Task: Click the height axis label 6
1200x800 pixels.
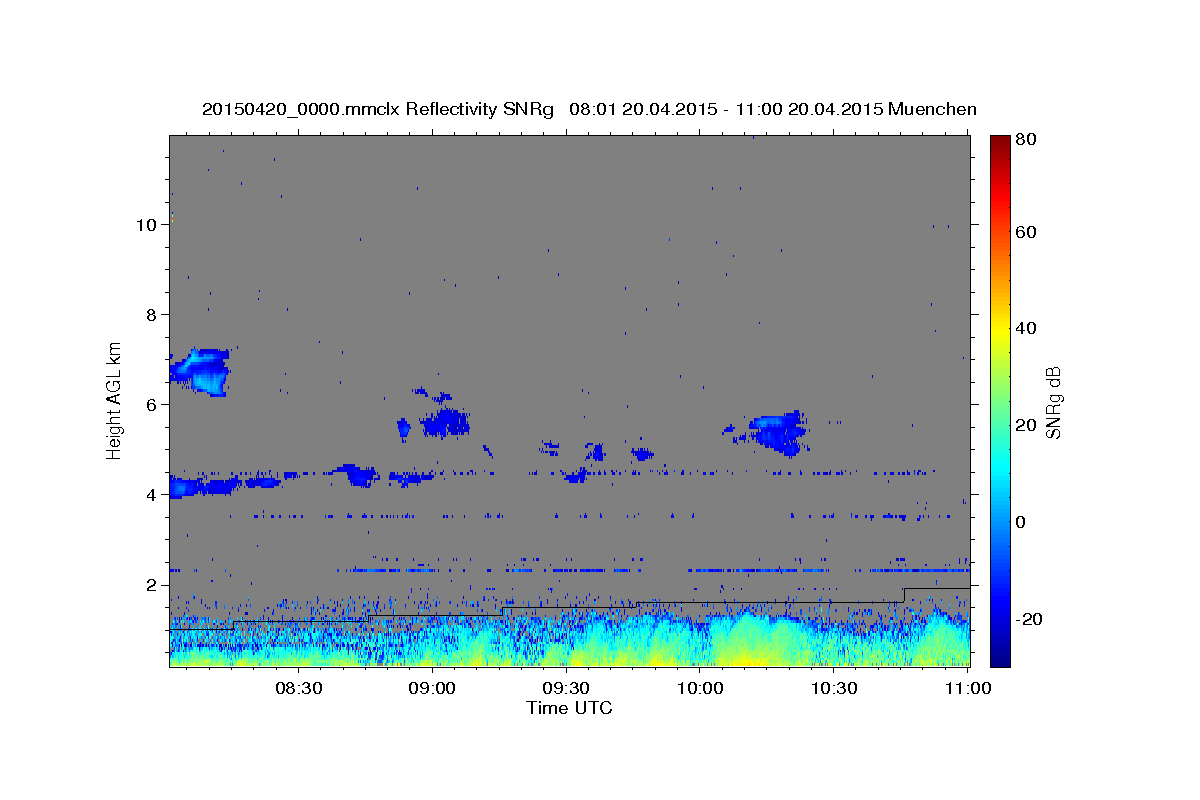Action: pyautogui.click(x=153, y=404)
